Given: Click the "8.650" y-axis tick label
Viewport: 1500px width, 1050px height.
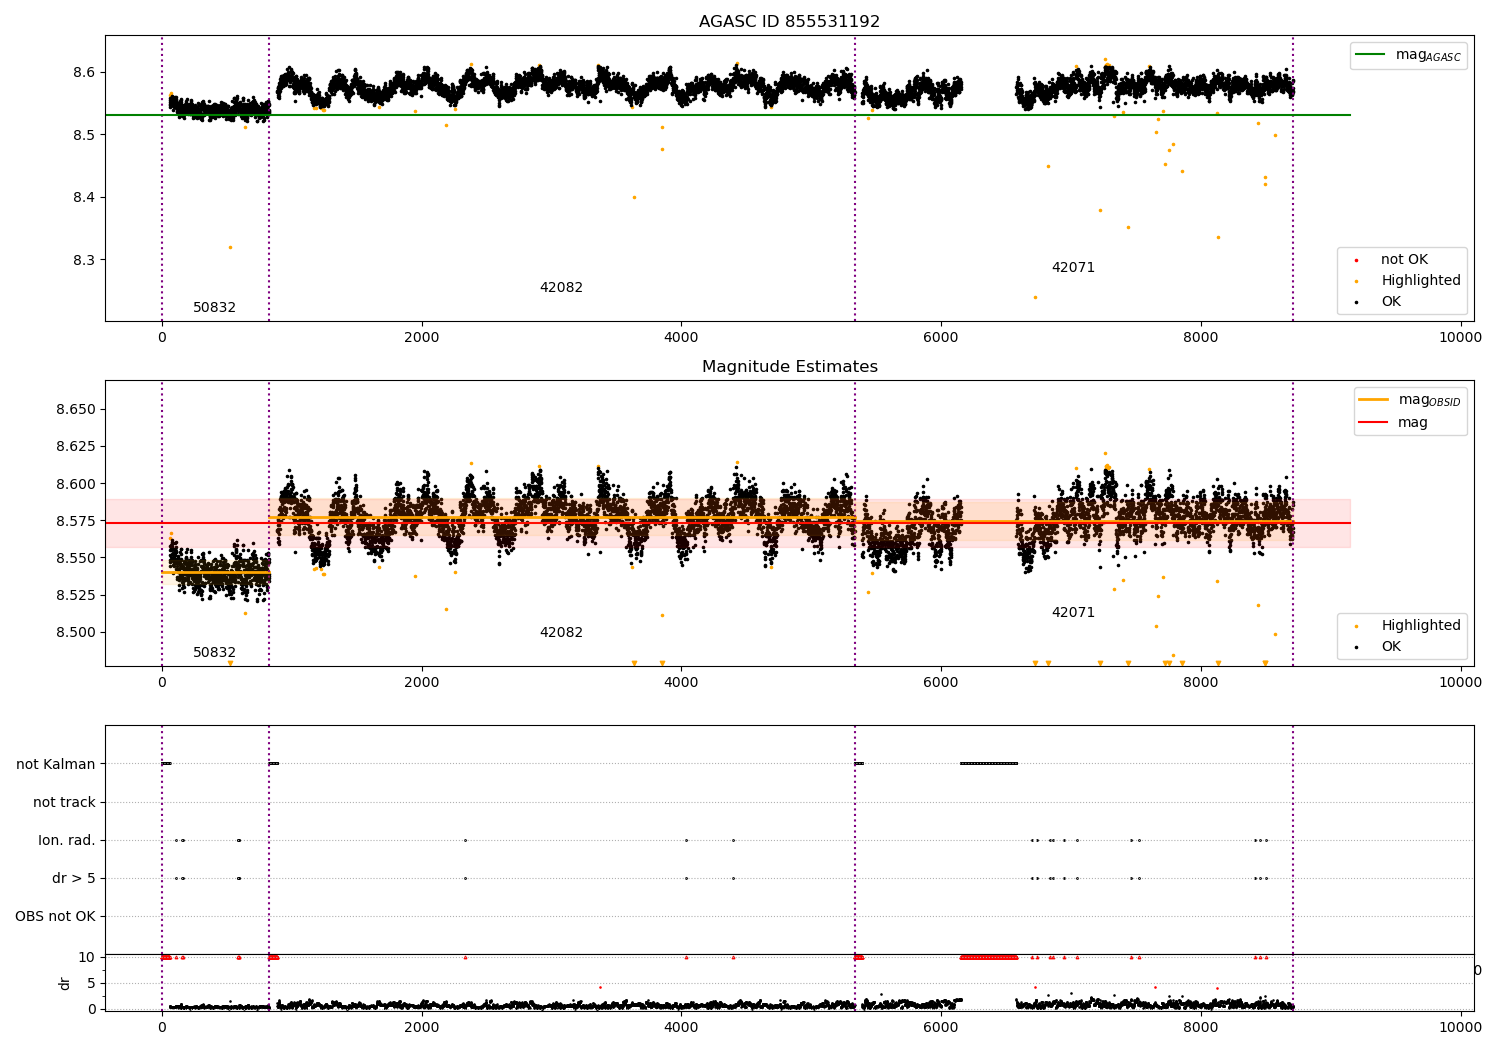Looking at the screenshot, I should tap(76, 410).
